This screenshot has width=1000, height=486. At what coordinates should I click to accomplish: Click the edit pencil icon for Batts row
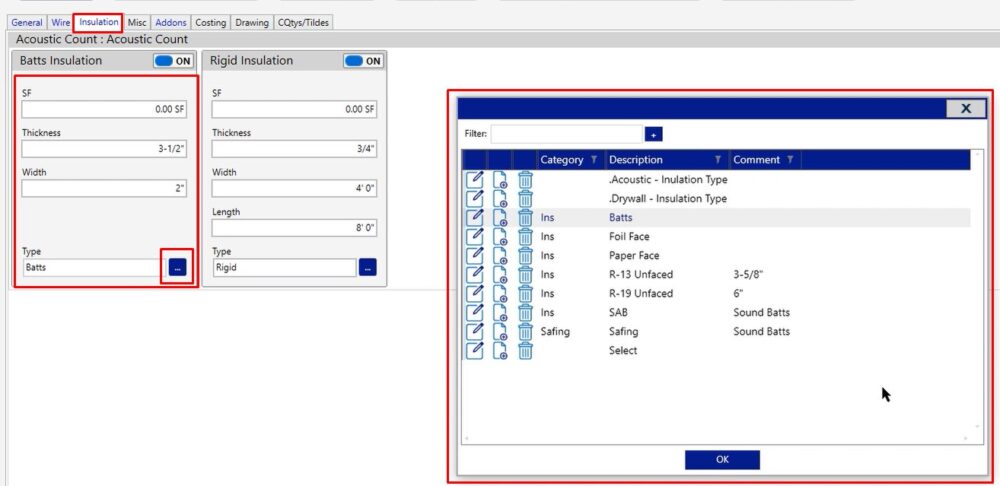click(475, 217)
